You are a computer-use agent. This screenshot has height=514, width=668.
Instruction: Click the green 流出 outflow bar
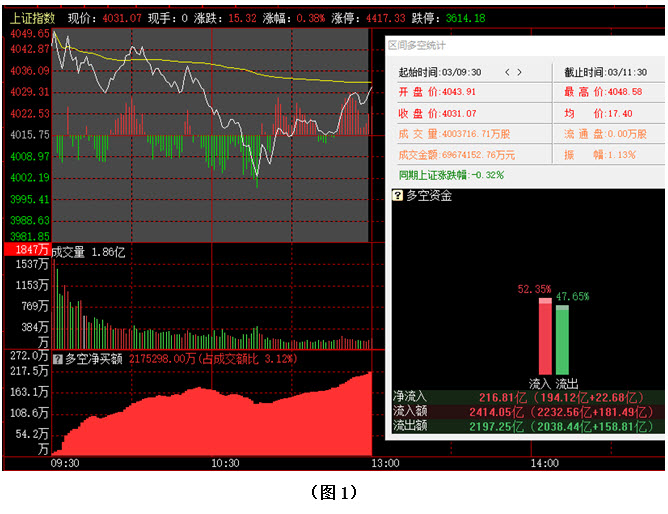562,338
